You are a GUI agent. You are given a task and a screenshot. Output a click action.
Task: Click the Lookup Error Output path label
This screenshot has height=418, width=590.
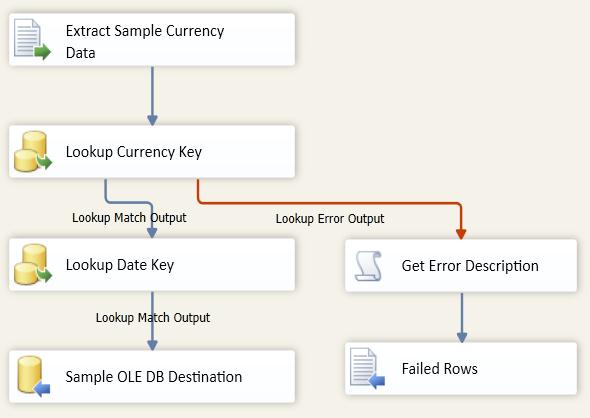click(x=330, y=219)
